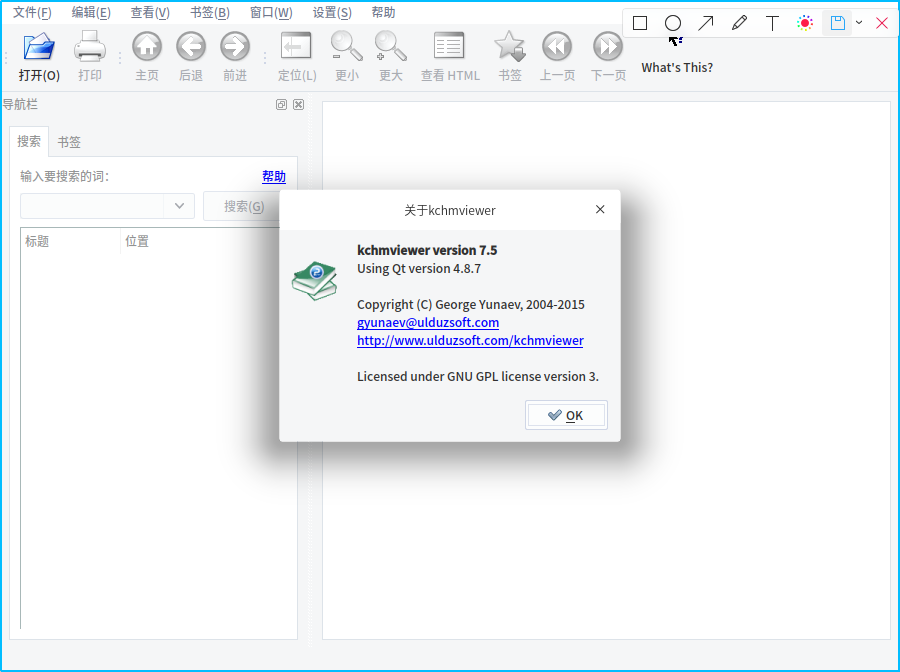This screenshot has width=900, height=672.
Task: Float the 导航栏 navigation panel
Action: tap(281, 104)
